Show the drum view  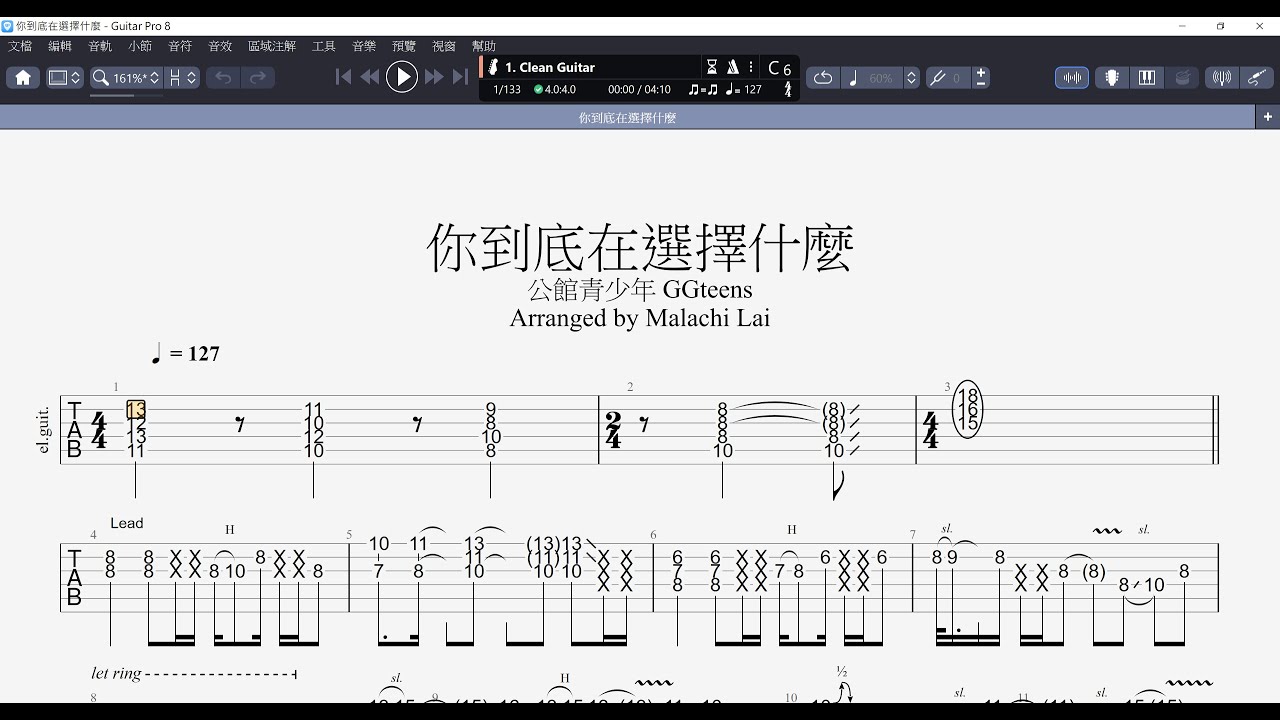pos(1183,77)
